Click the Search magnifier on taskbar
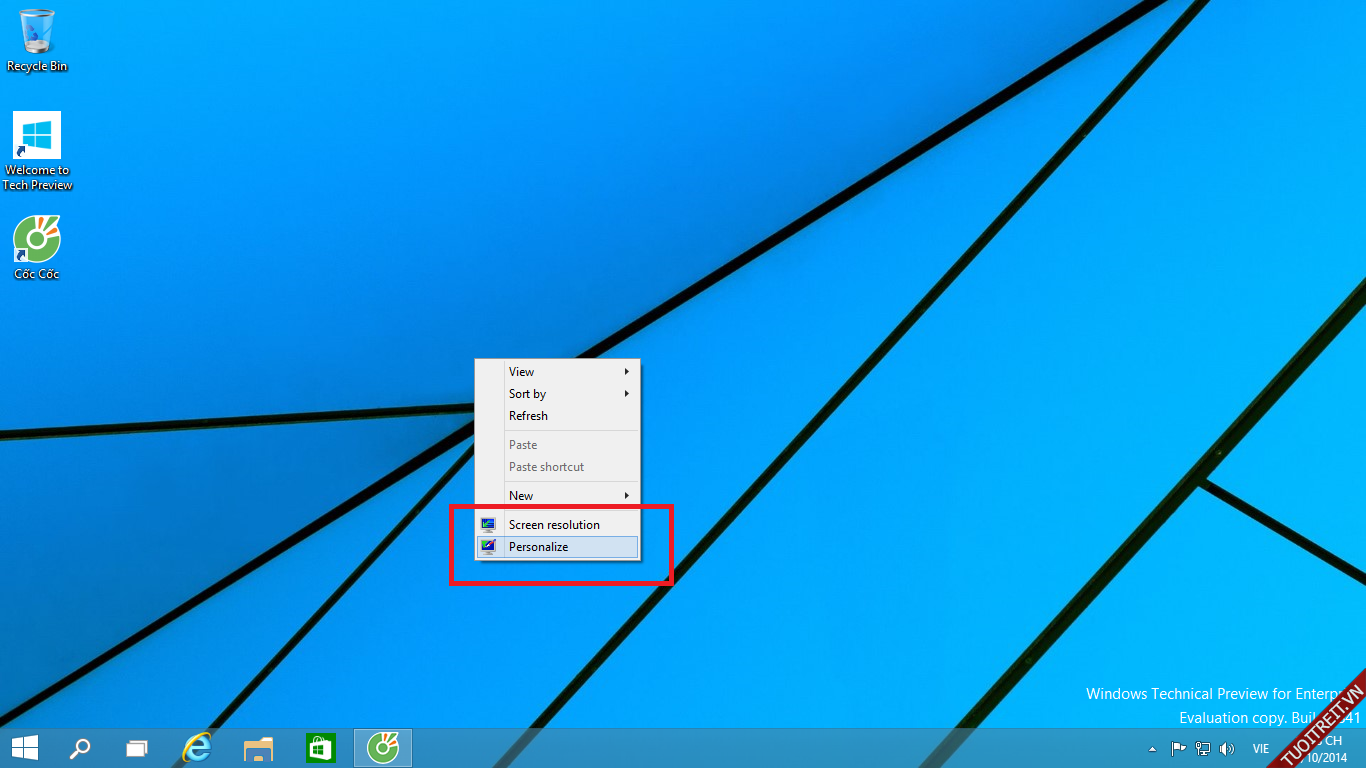Screen dimensions: 1366x768 coord(79,748)
